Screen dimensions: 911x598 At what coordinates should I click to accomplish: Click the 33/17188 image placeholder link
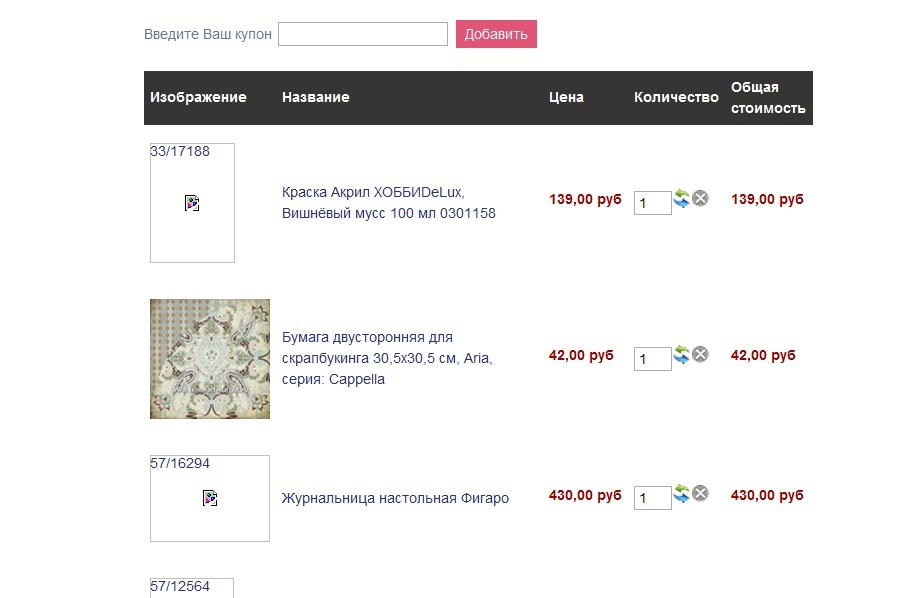point(192,203)
